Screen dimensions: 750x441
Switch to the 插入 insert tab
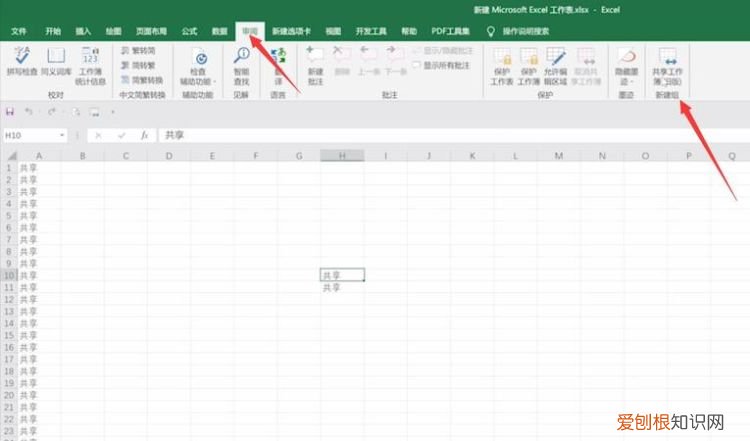tap(83, 31)
